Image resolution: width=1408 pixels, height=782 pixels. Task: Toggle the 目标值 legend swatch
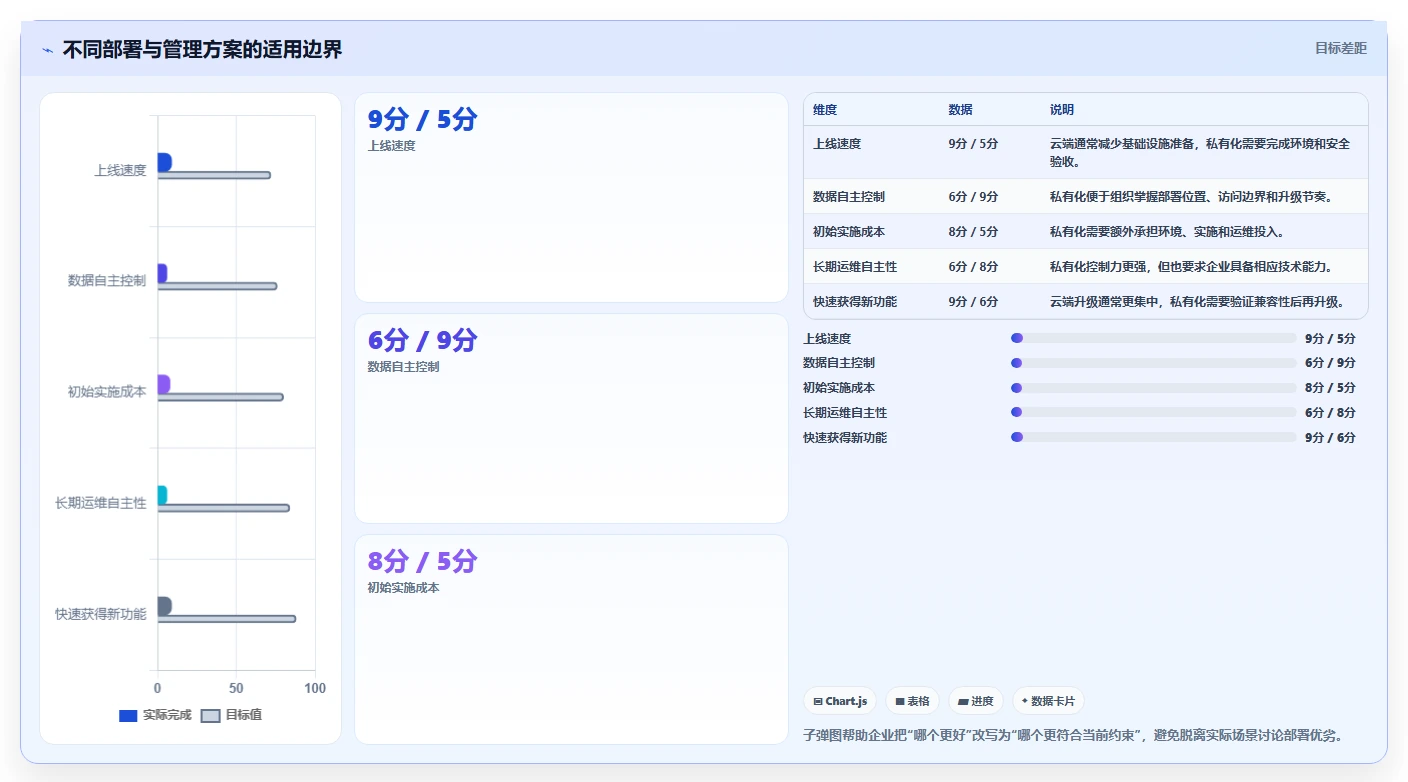pyautogui.click(x=210, y=715)
